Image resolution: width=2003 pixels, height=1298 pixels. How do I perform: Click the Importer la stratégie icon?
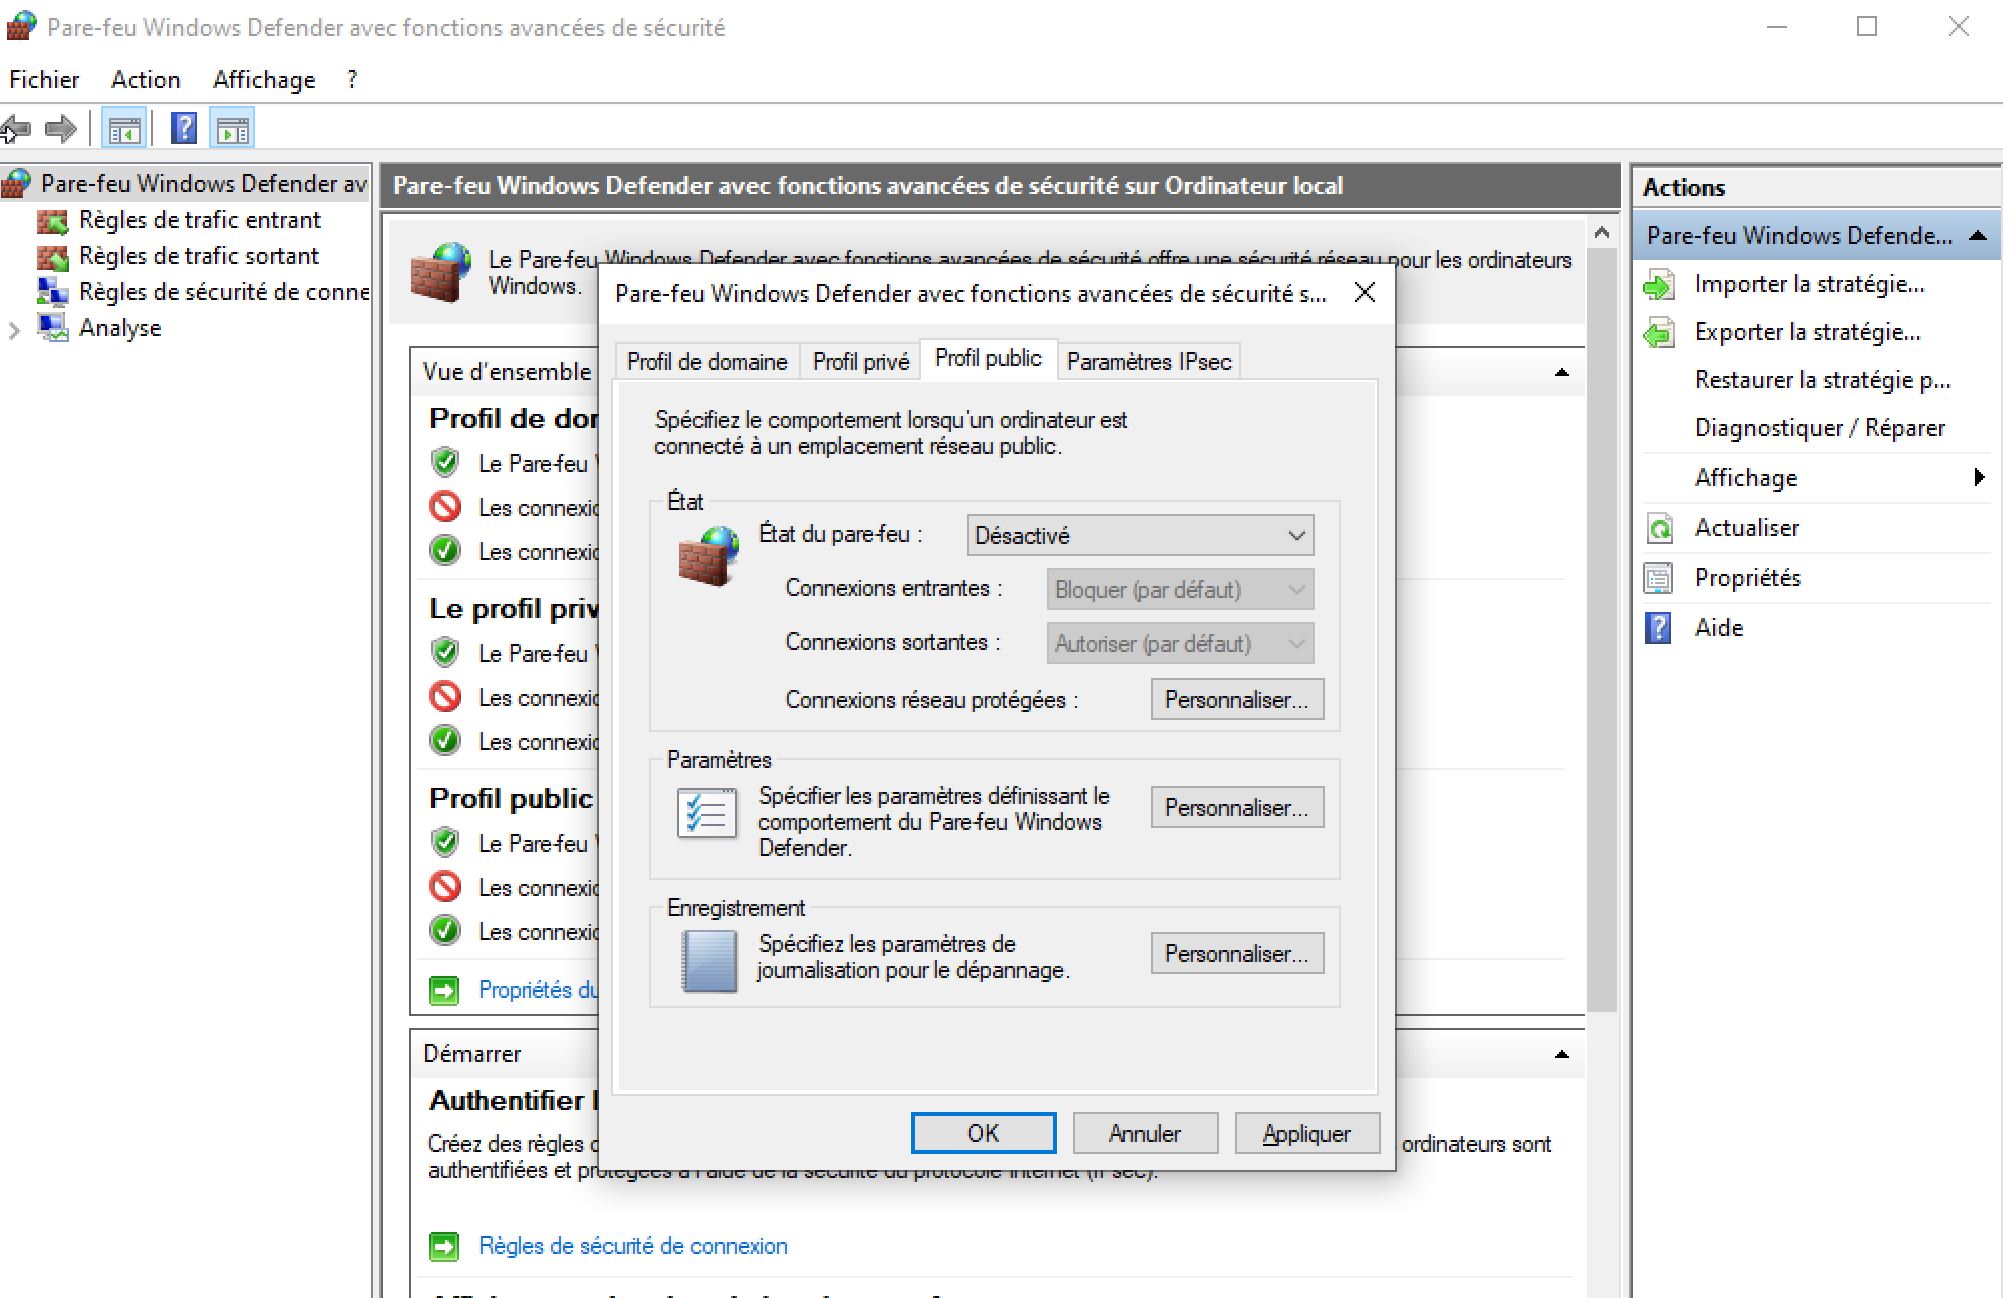click(1659, 285)
